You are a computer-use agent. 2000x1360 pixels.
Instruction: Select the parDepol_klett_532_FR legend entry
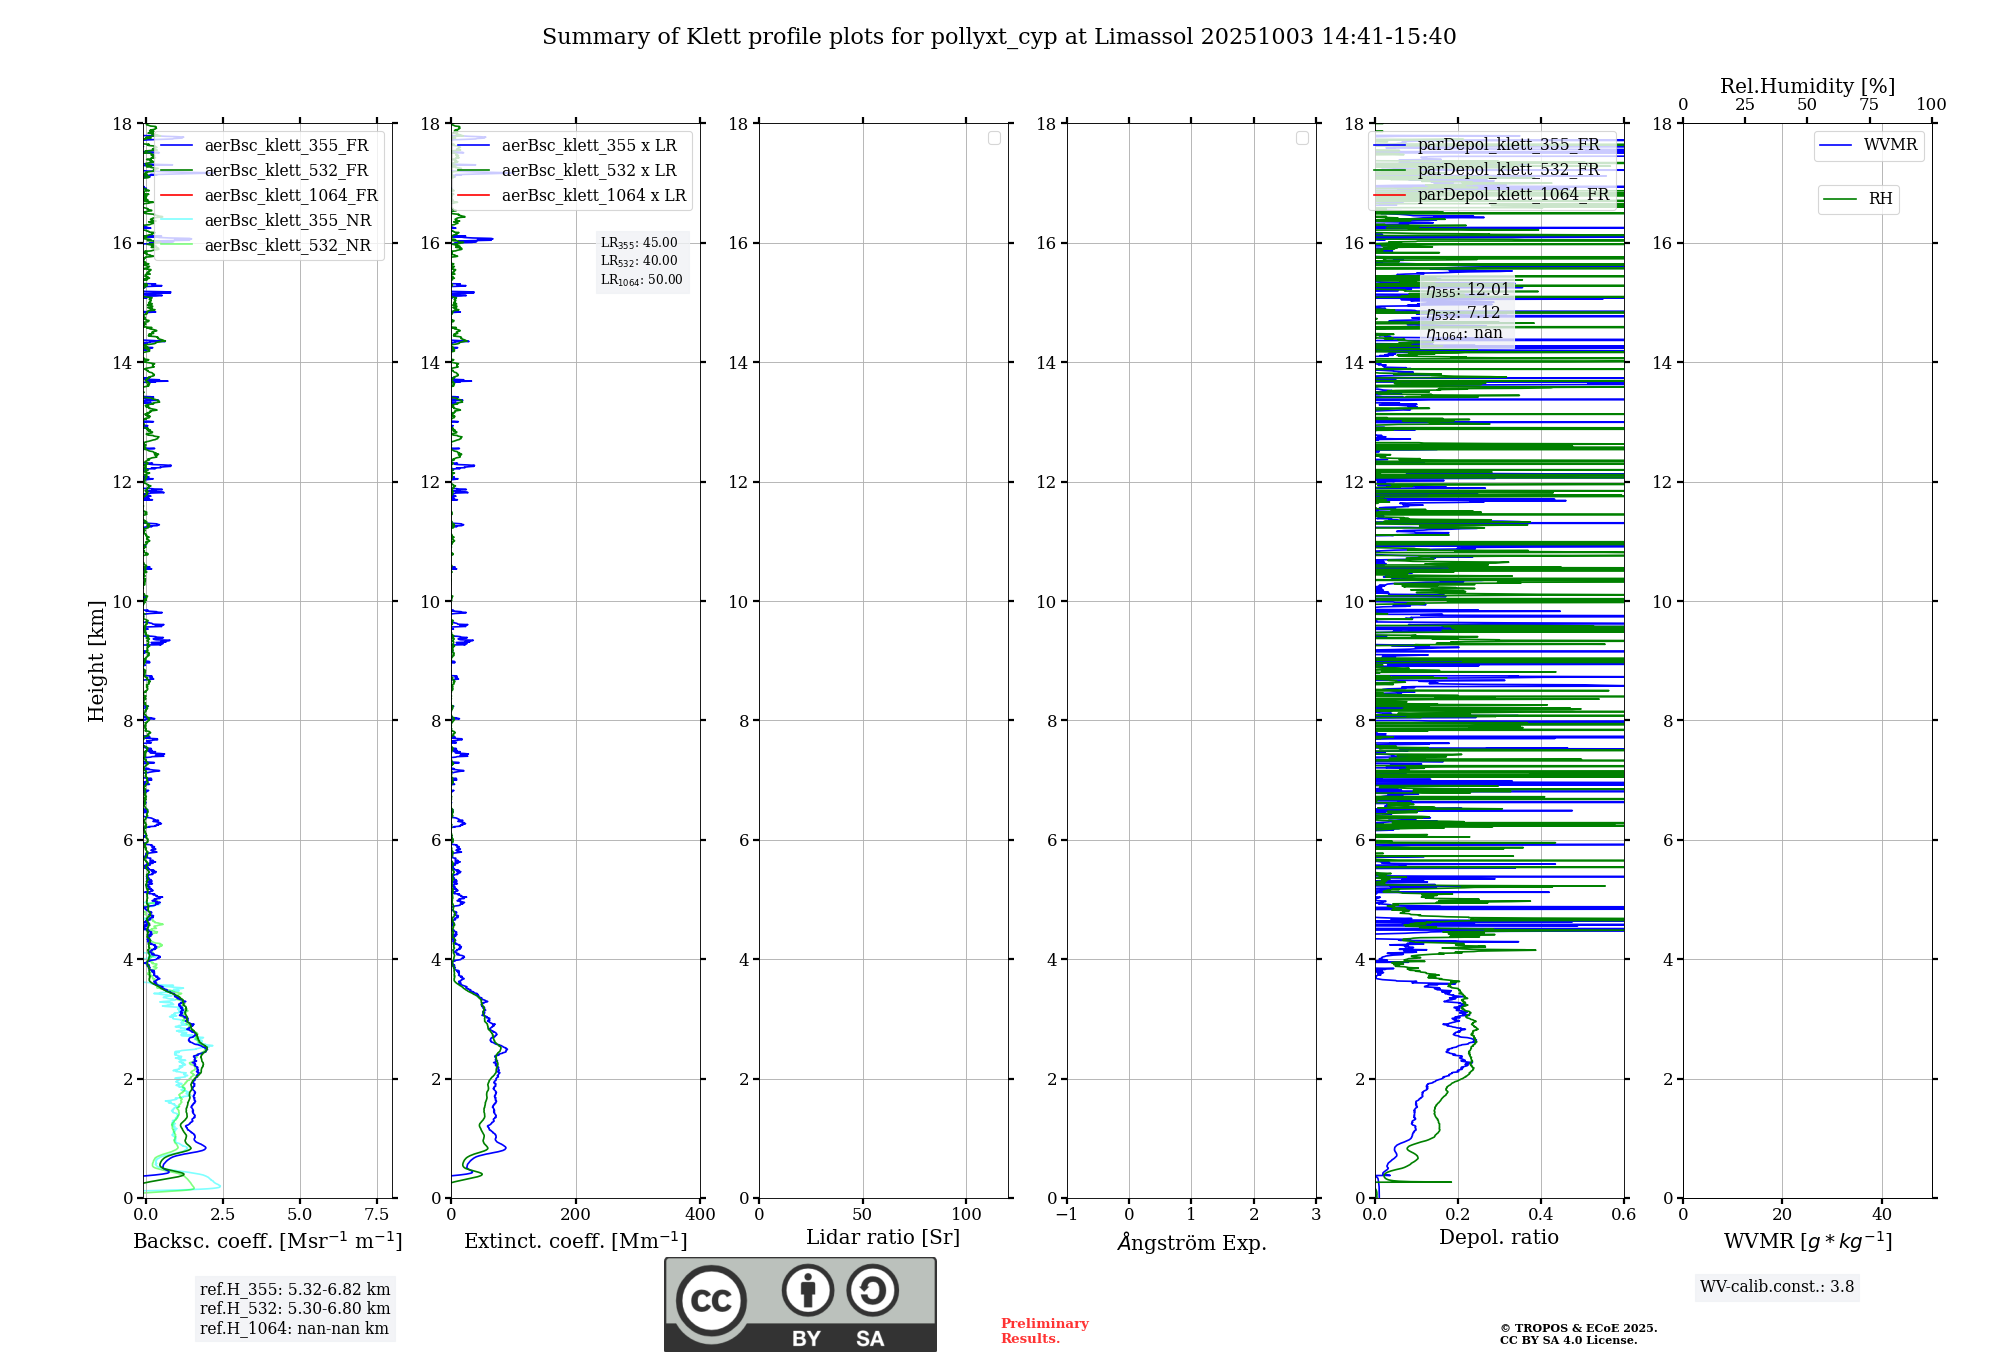click(1508, 170)
